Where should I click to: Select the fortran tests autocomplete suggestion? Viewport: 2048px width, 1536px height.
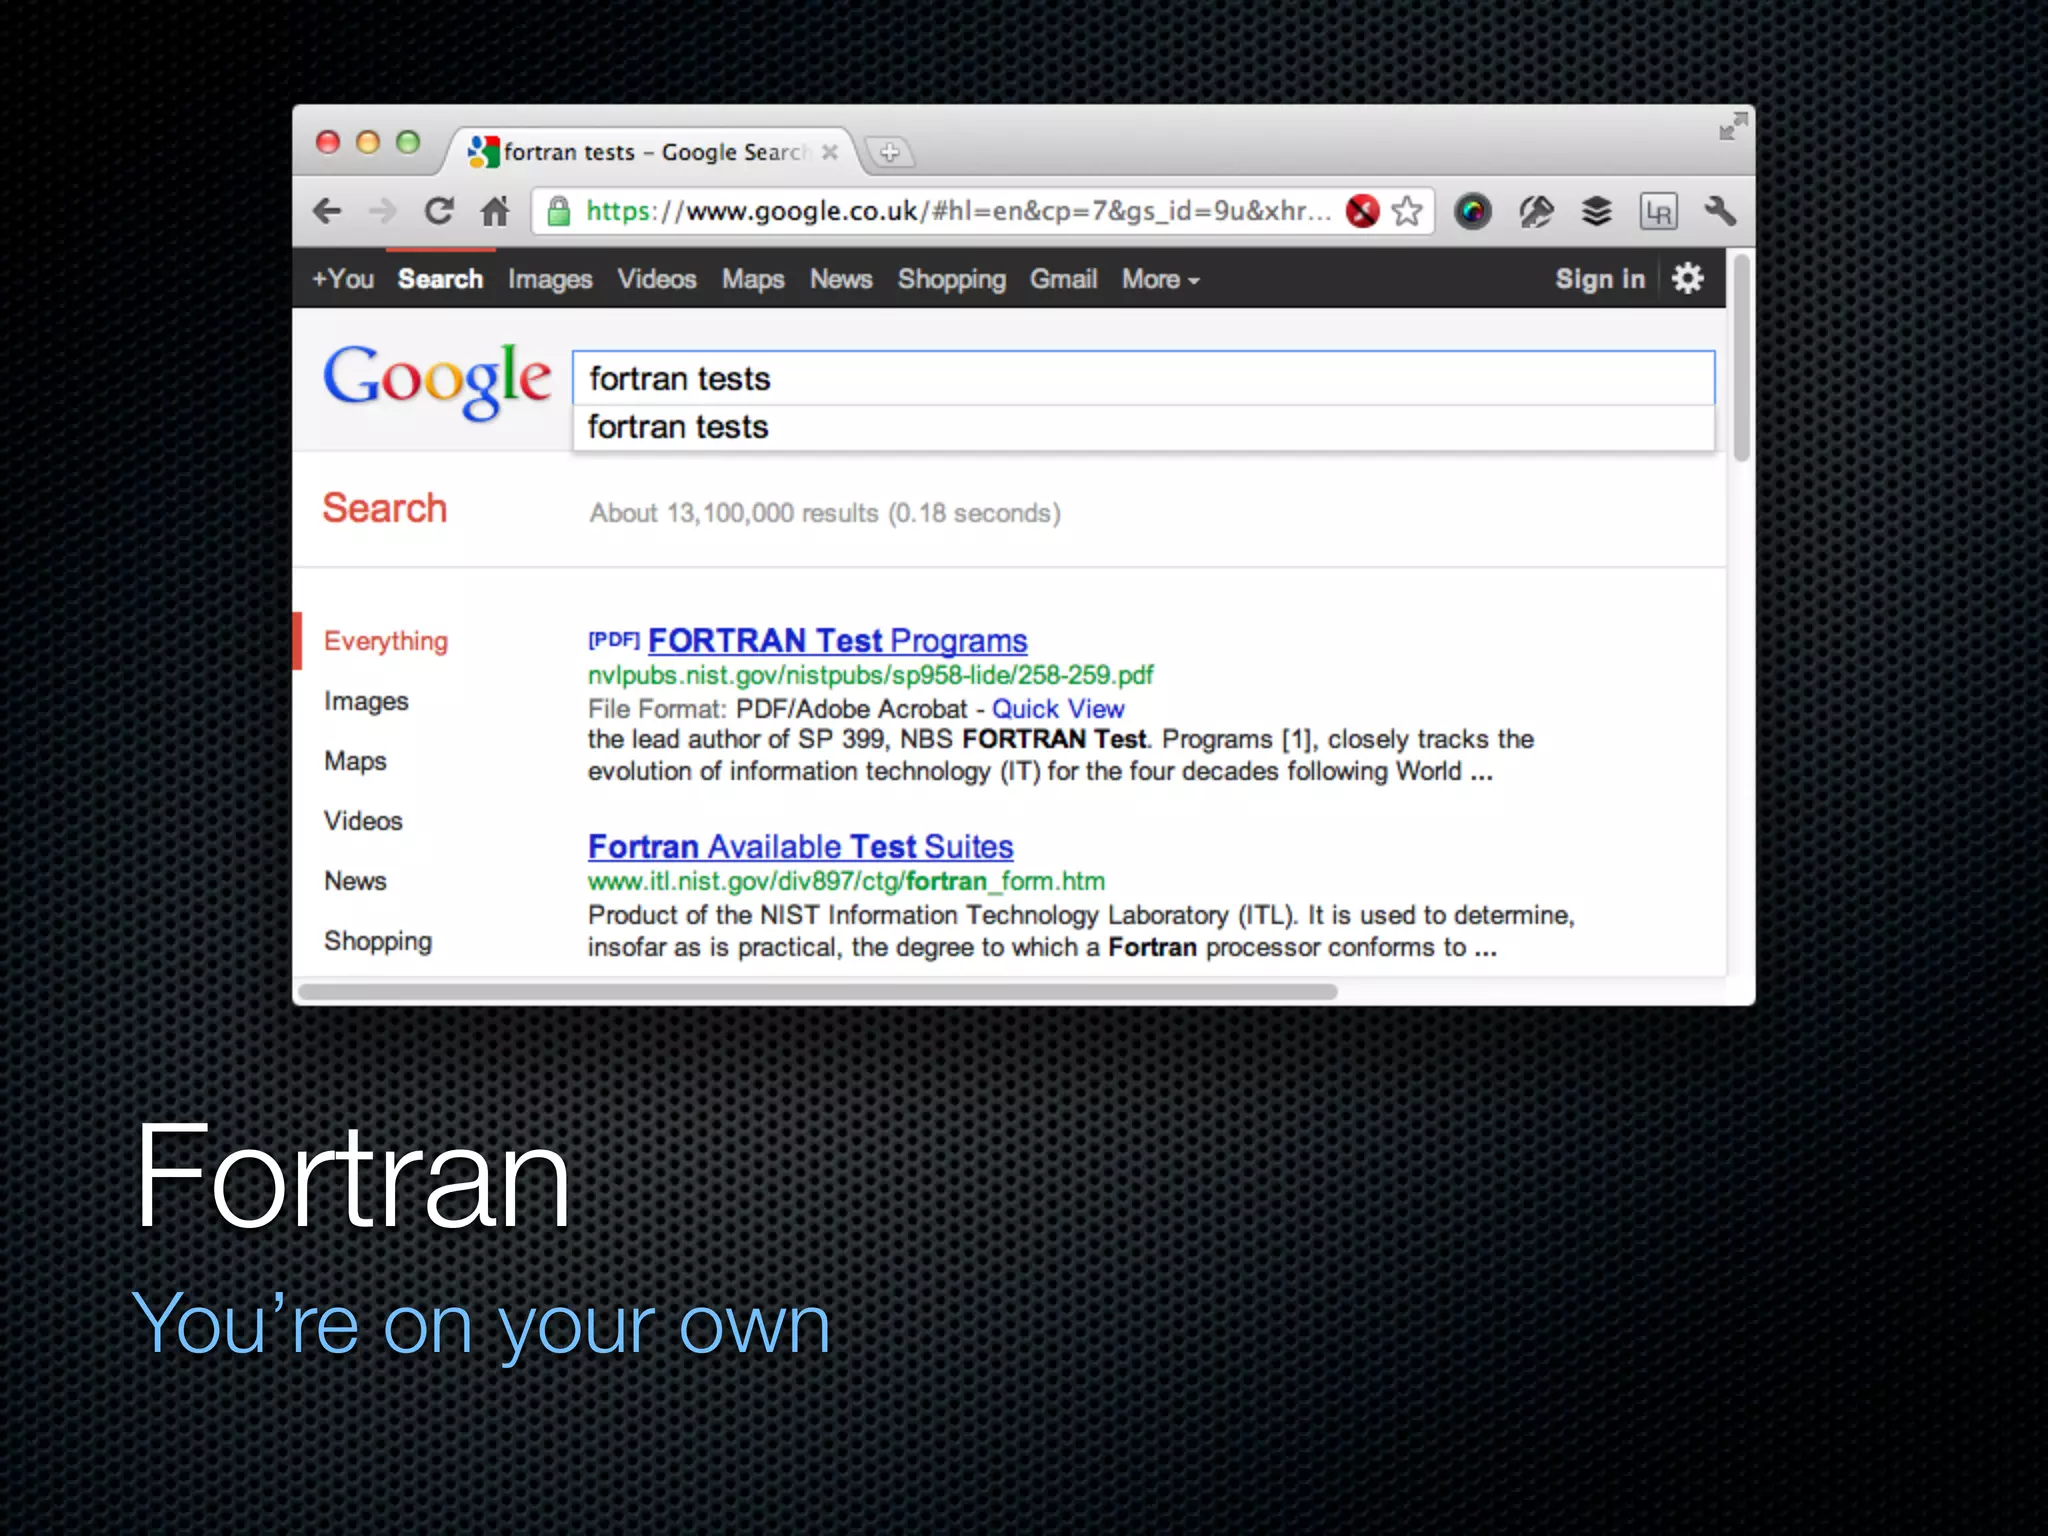1143,427
